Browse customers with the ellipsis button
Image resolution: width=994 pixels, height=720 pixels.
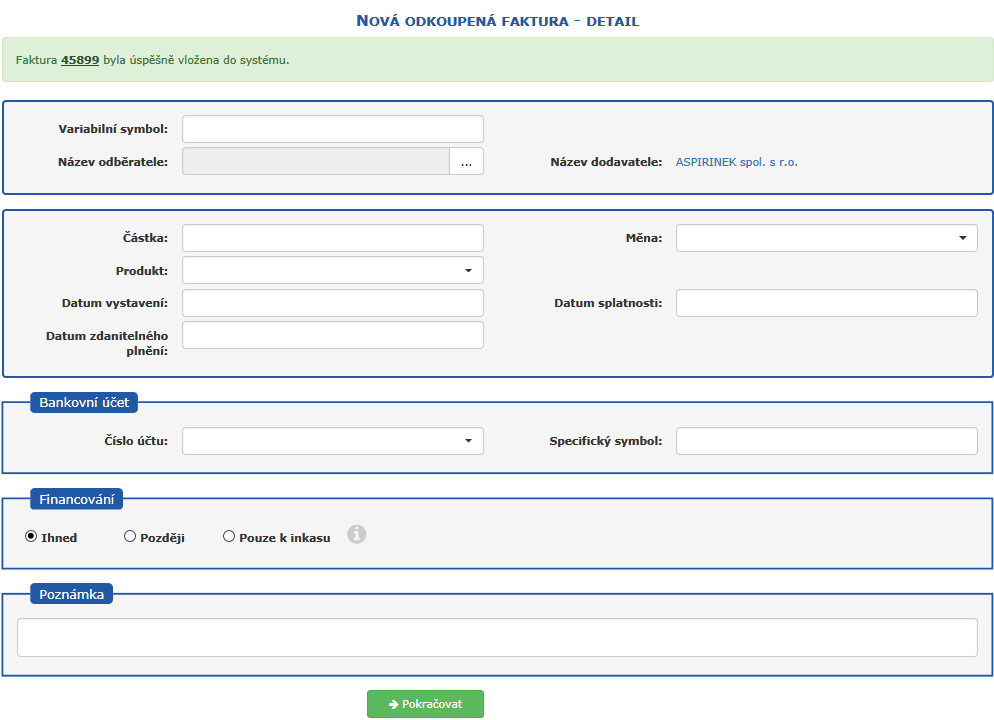(467, 162)
